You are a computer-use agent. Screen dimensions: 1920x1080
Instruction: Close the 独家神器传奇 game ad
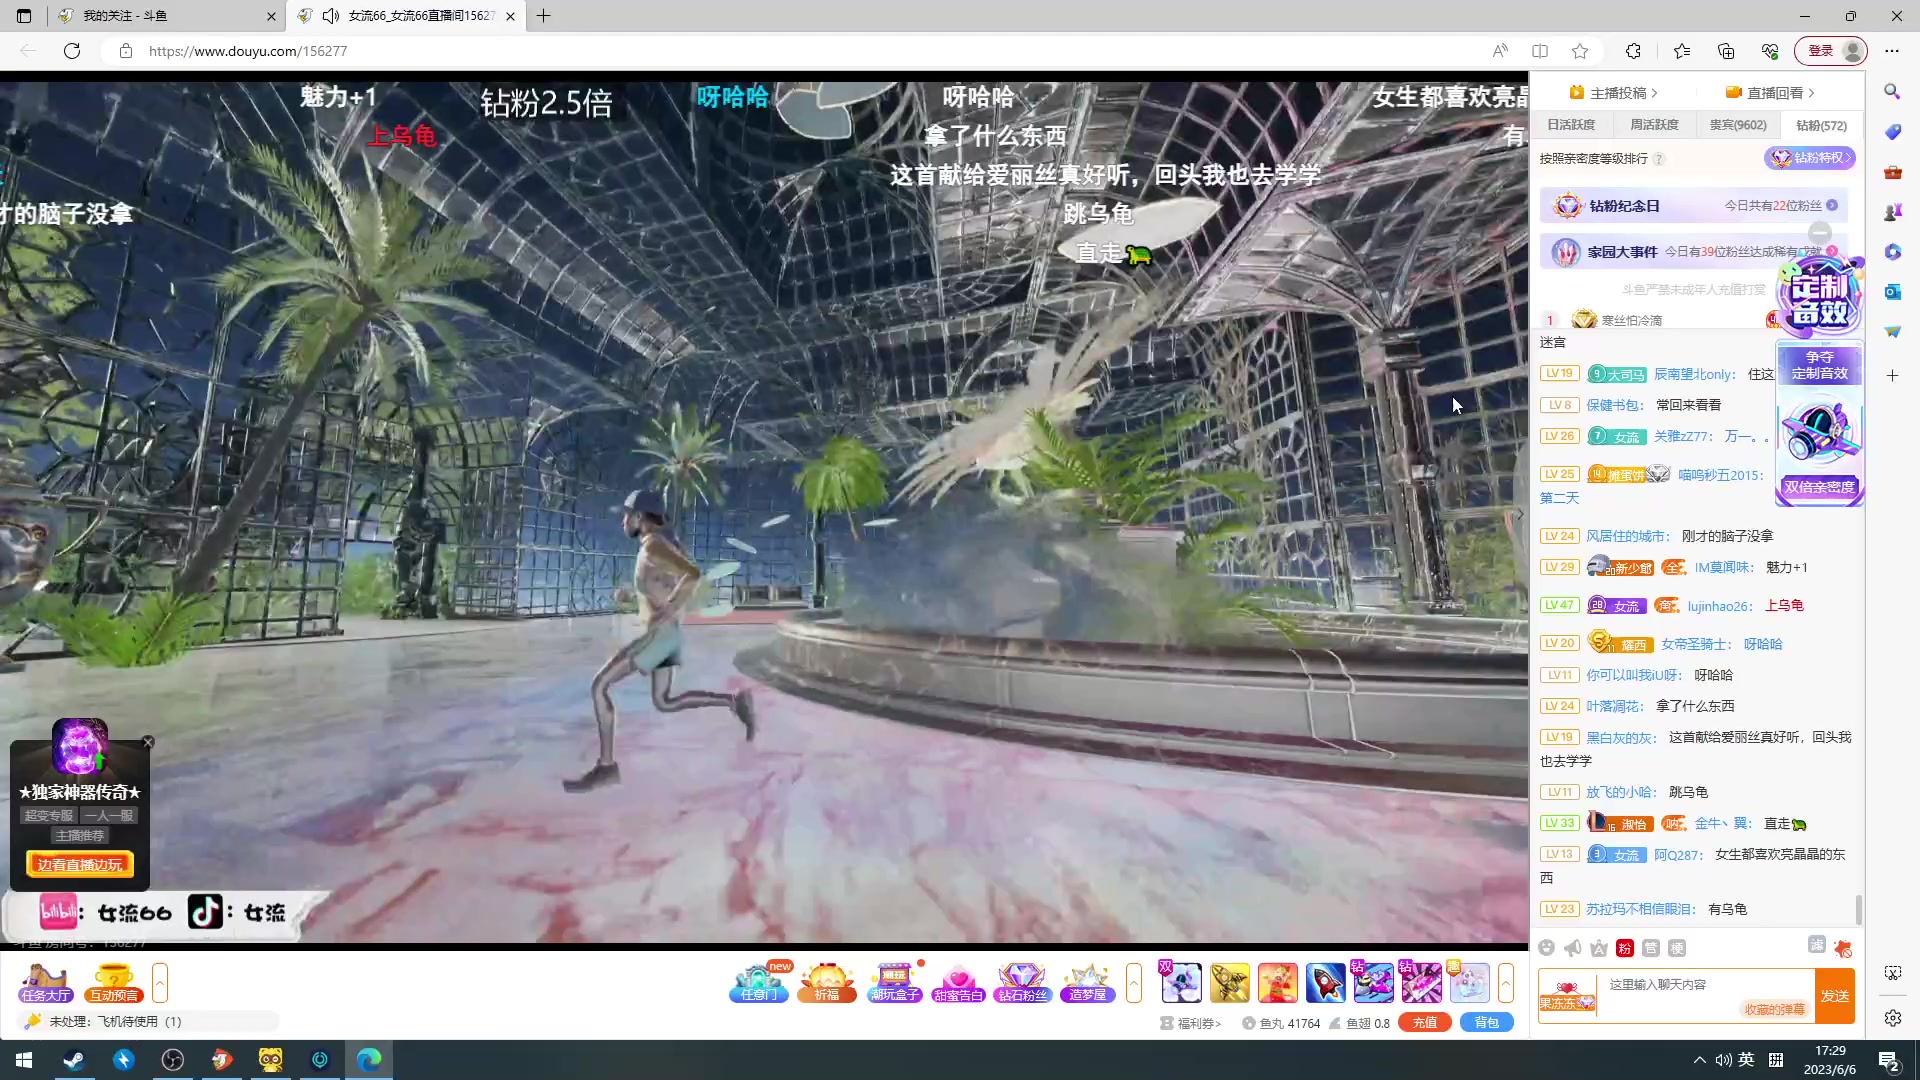148,742
